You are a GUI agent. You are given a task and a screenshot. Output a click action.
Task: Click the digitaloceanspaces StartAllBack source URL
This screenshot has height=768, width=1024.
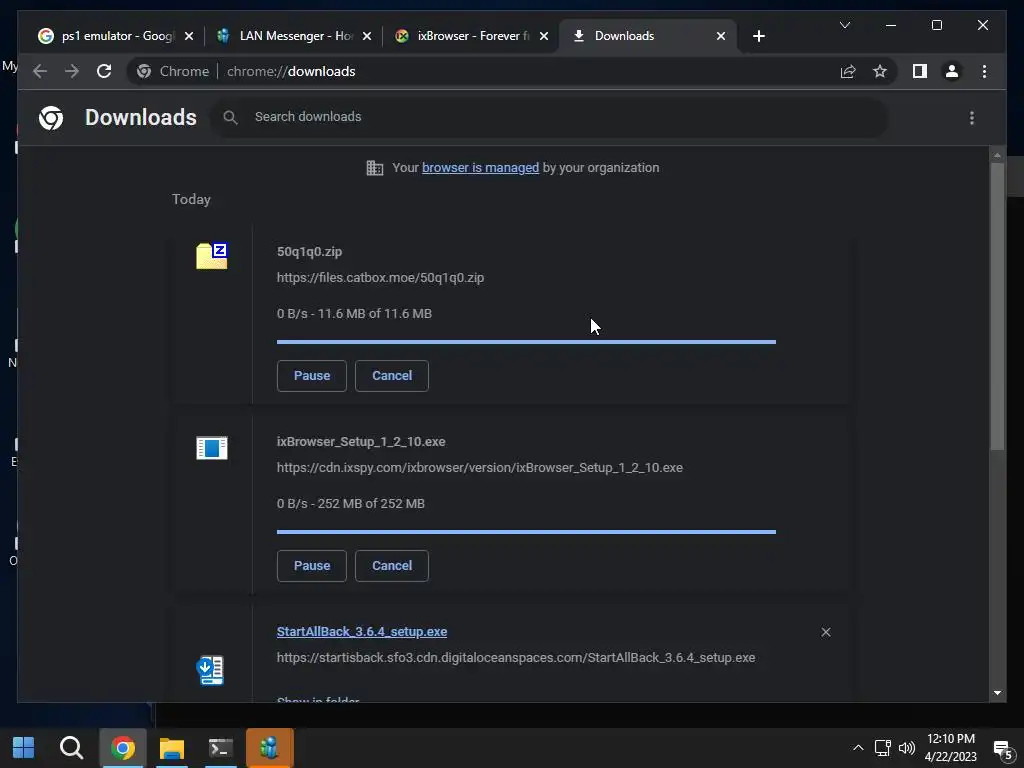(516, 658)
